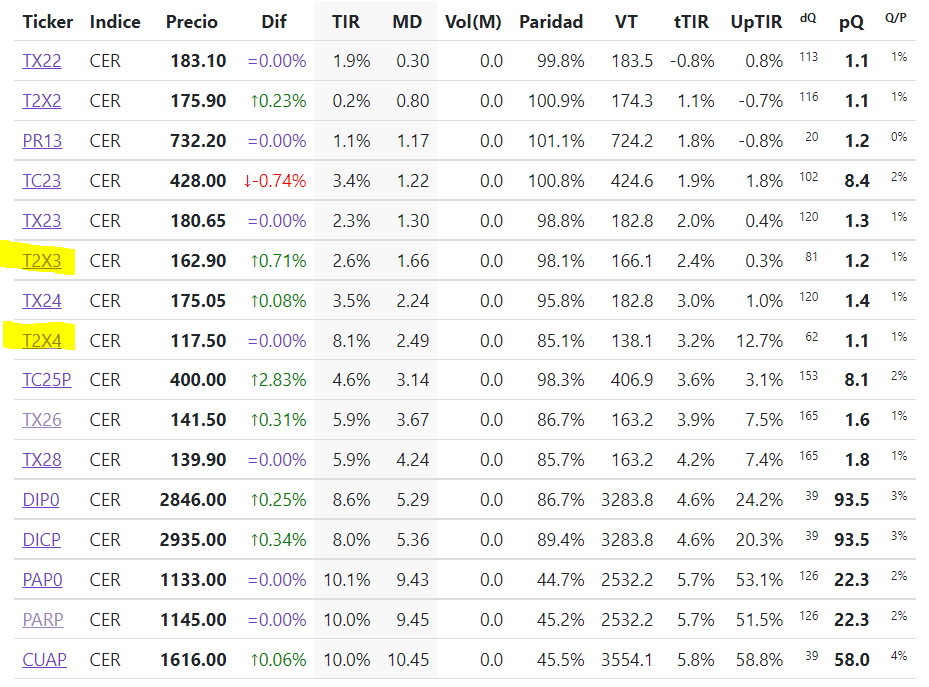Select price 175.90 in T2X2 row
The height and width of the screenshot is (687, 929).
pos(198,101)
